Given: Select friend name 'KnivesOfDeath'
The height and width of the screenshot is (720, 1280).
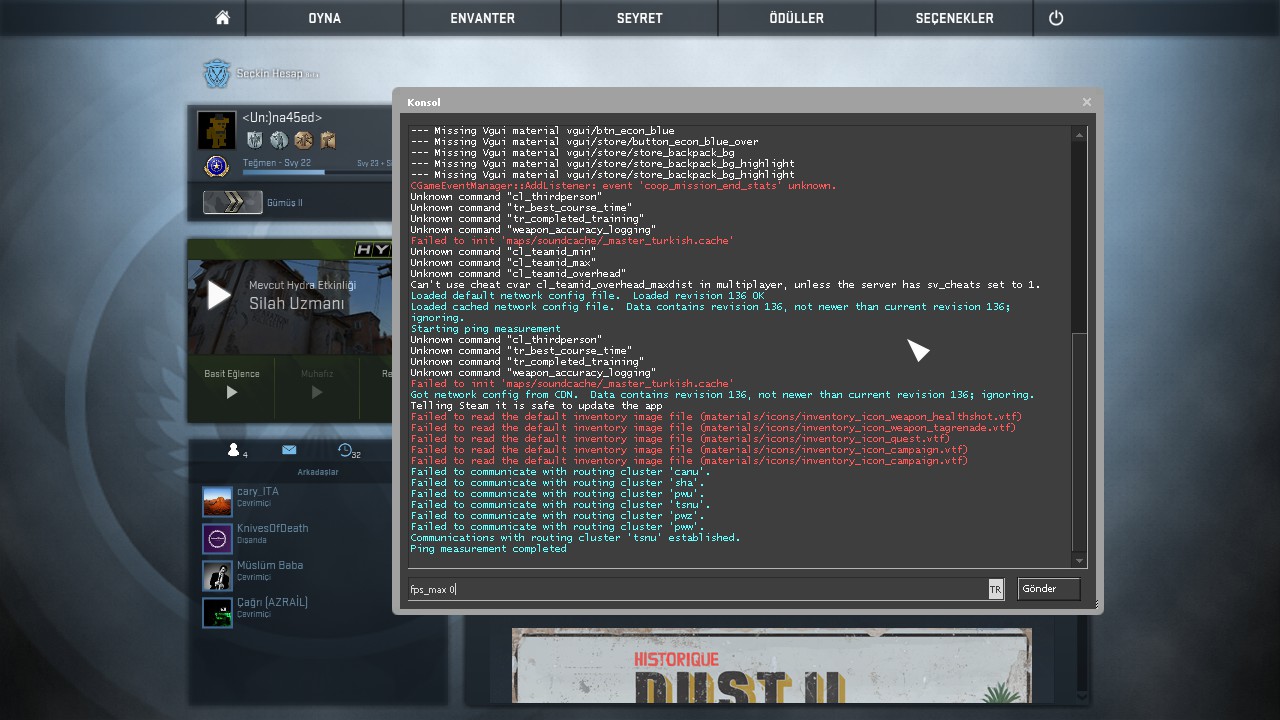Looking at the screenshot, I should coord(273,528).
